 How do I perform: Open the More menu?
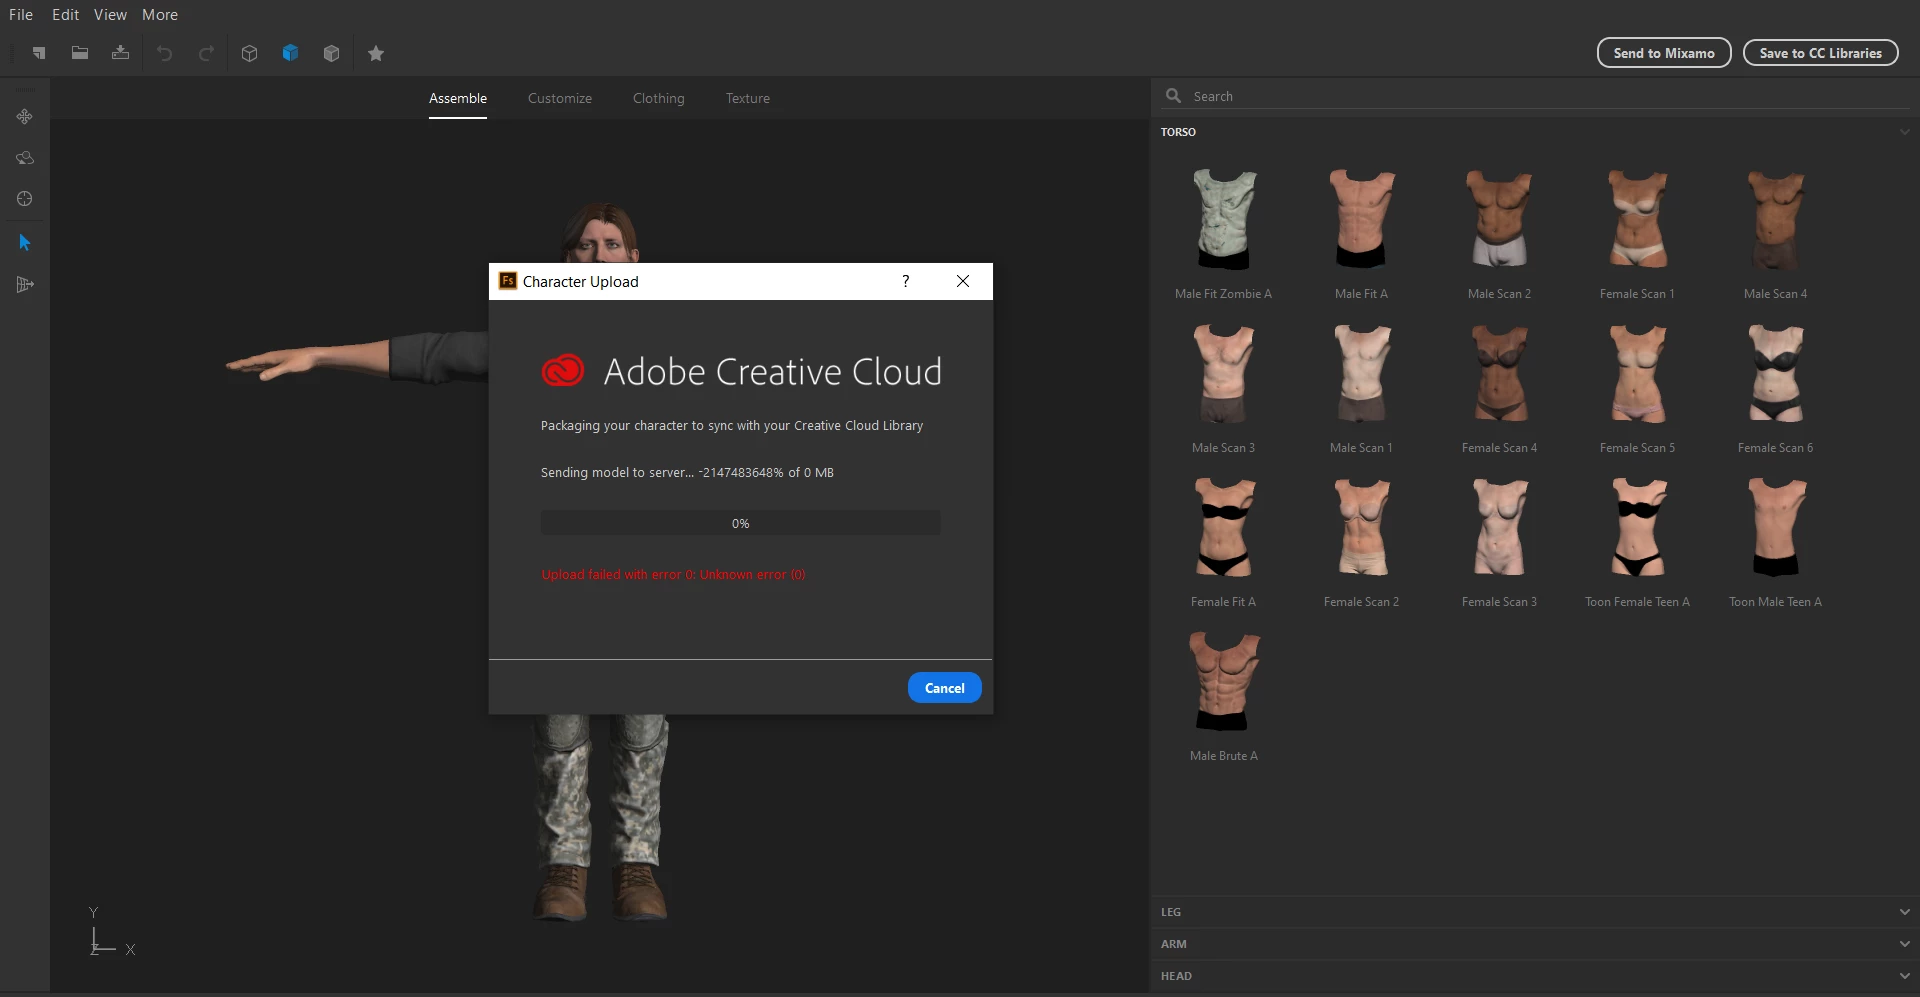click(x=160, y=15)
